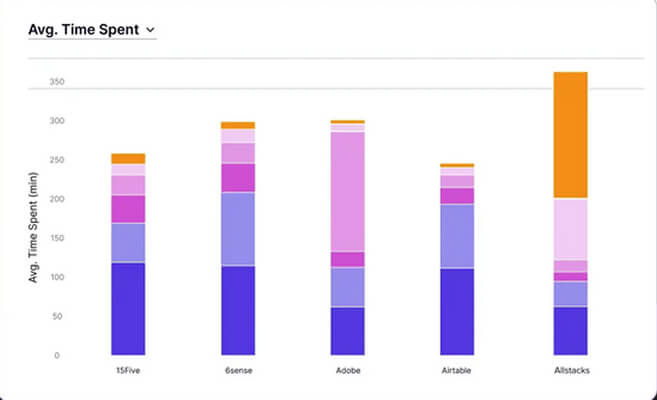Viewport: 657px width, 400px height.
Task: Select the dark blue segment of Allstacks bar
Action: click(570, 331)
